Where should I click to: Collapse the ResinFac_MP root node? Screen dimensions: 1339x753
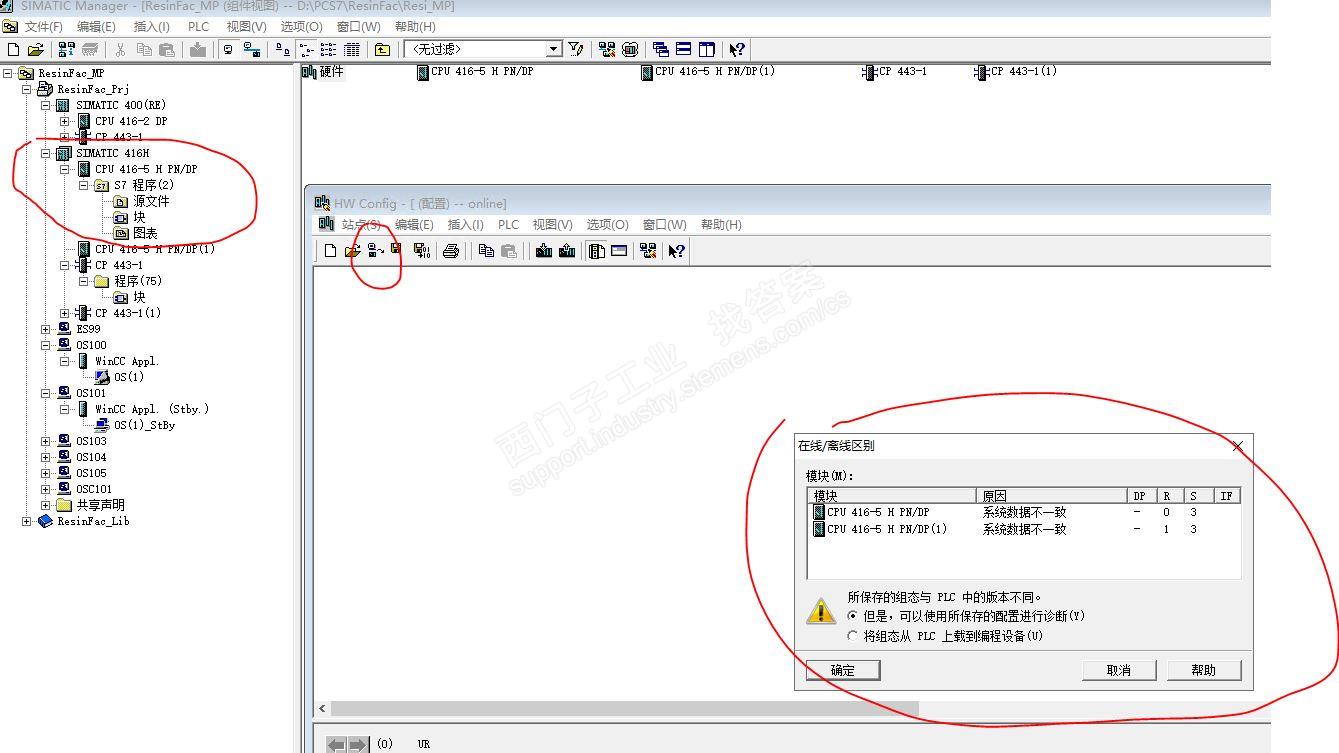(8, 73)
